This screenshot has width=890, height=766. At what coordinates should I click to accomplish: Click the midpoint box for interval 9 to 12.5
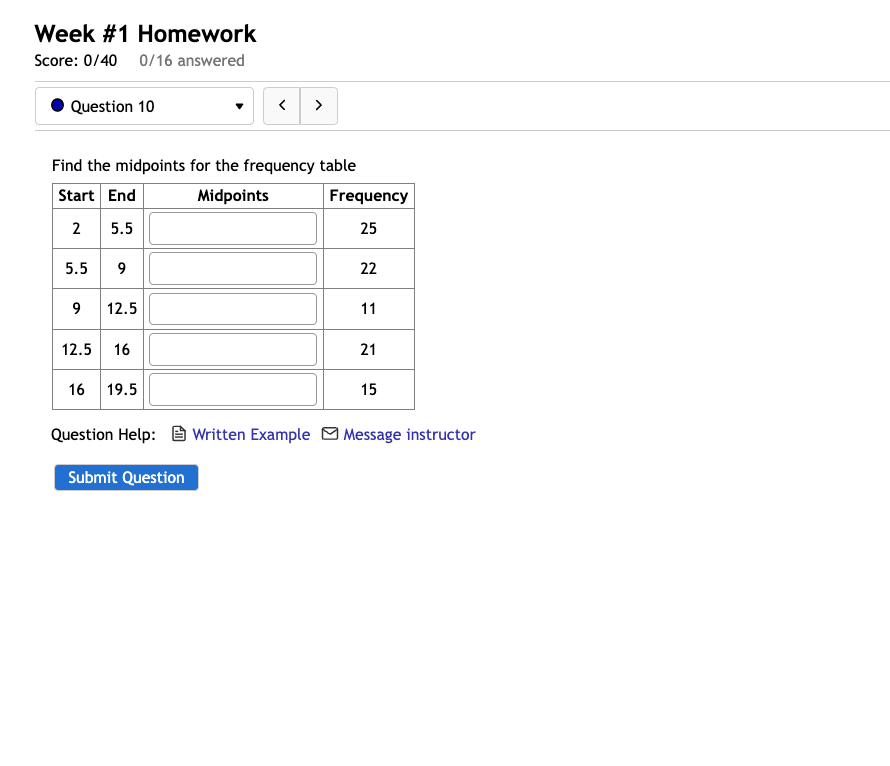click(x=232, y=308)
